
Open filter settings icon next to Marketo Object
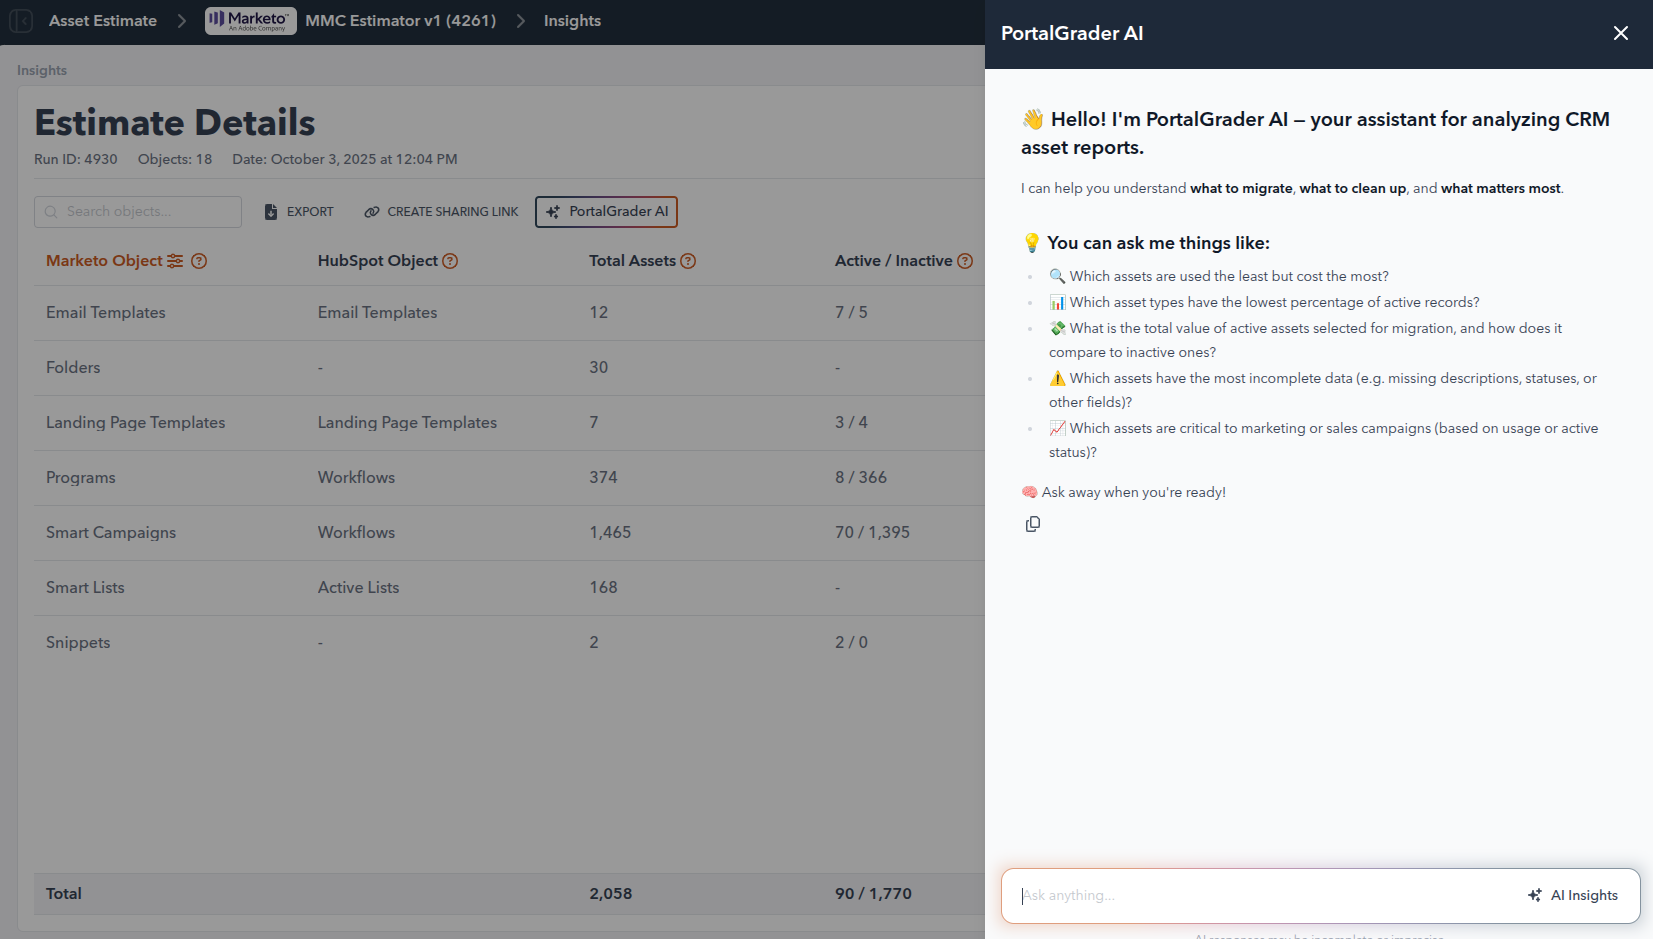coord(175,261)
